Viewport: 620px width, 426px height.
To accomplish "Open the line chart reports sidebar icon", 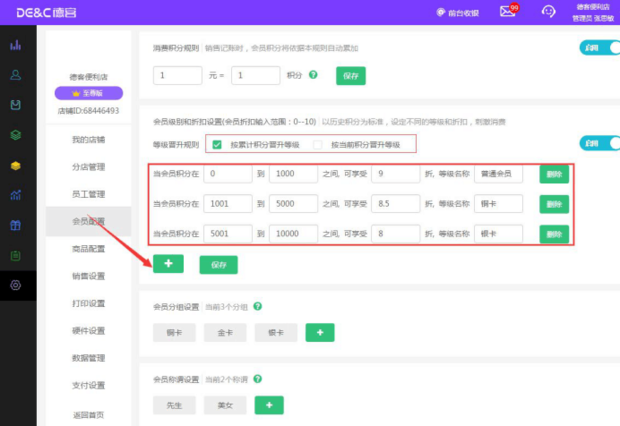I will click(x=15, y=195).
